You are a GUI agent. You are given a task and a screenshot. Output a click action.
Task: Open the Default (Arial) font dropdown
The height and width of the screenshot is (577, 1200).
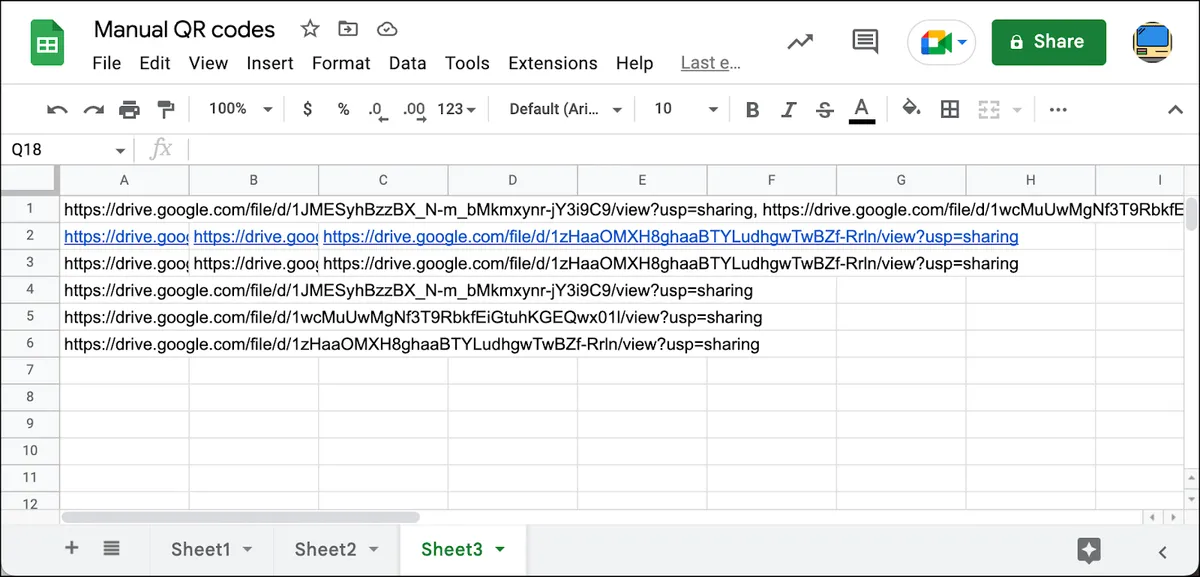tap(565, 109)
